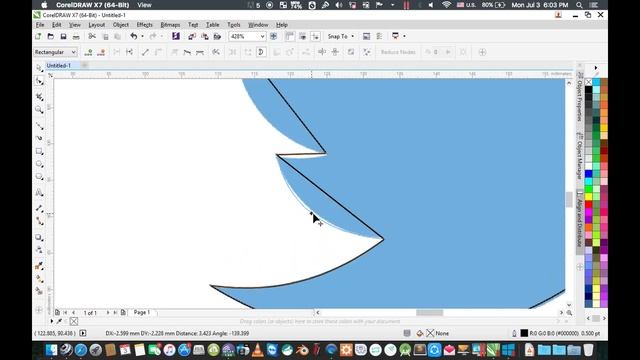Image resolution: width=640 pixels, height=360 pixels.
Task: Switch to the Untitled-1 document tab
Action: pos(59,65)
